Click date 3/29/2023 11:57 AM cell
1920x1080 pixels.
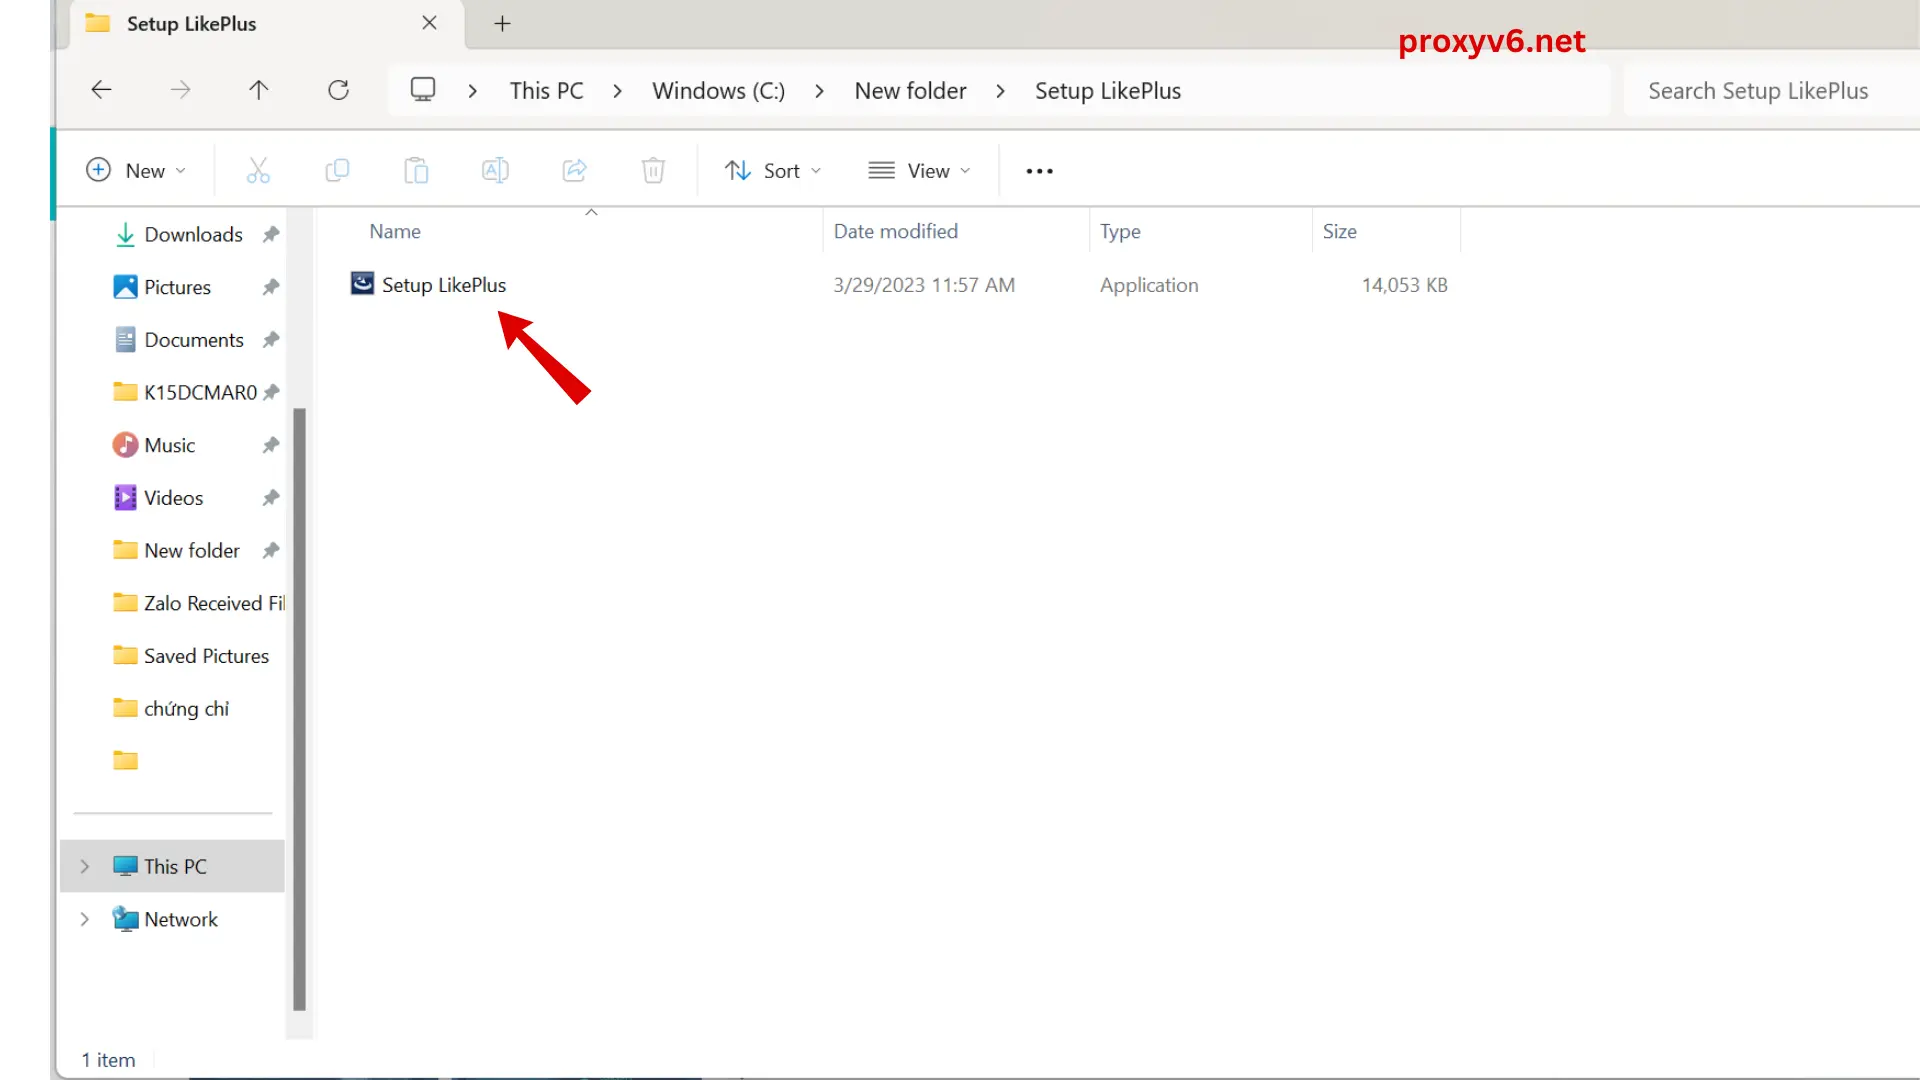(x=924, y=285)
